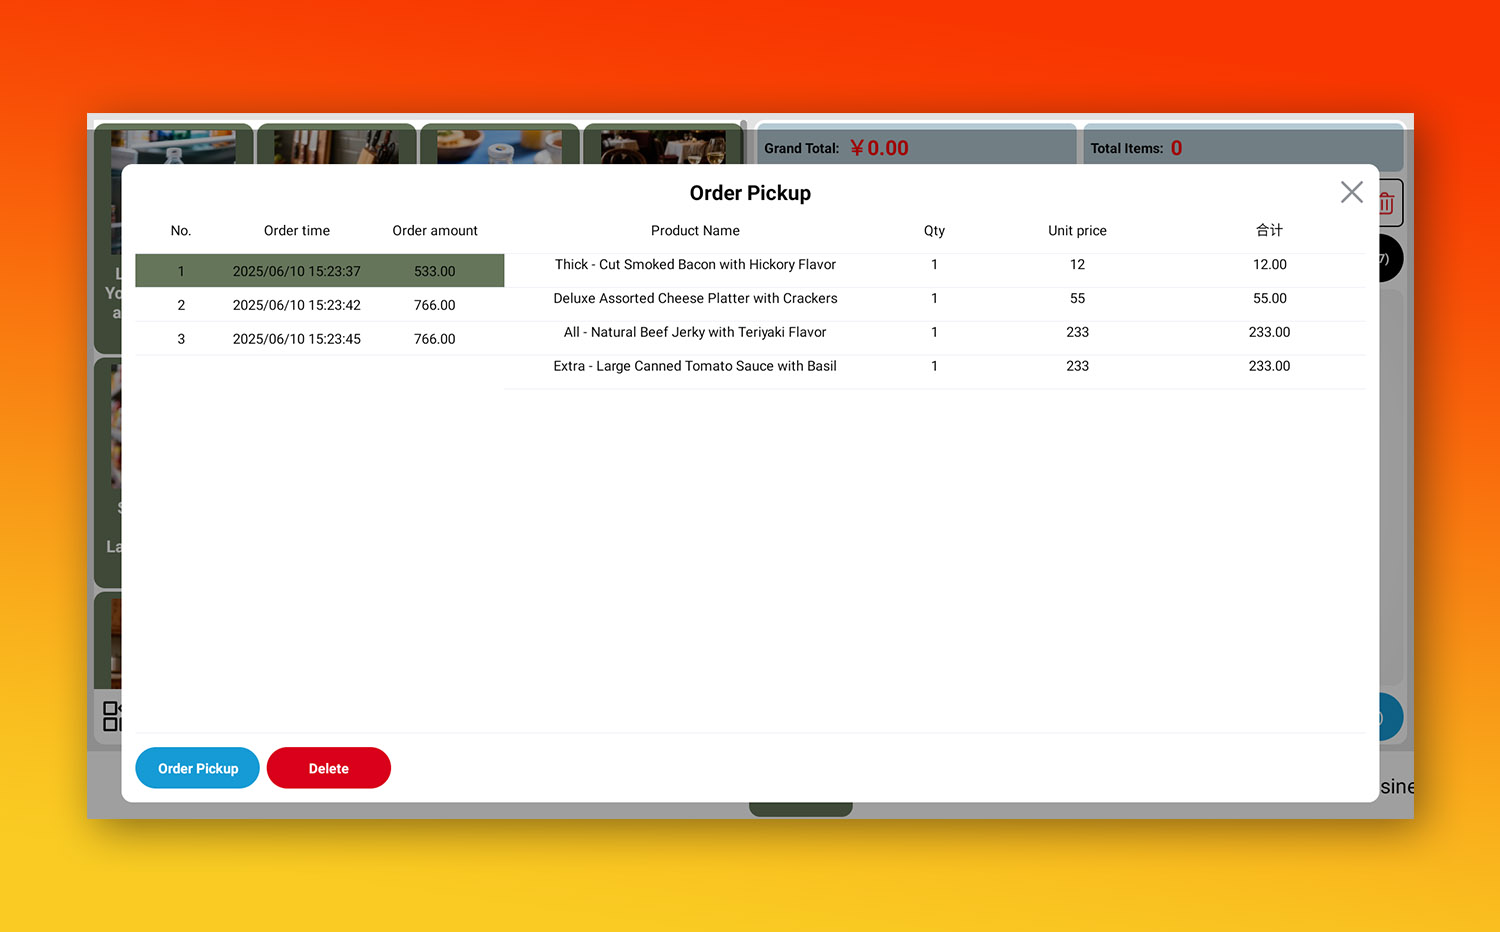Click the Order amount column header
The width and height of the screenshot is (1500, 932).
[434, 231]
